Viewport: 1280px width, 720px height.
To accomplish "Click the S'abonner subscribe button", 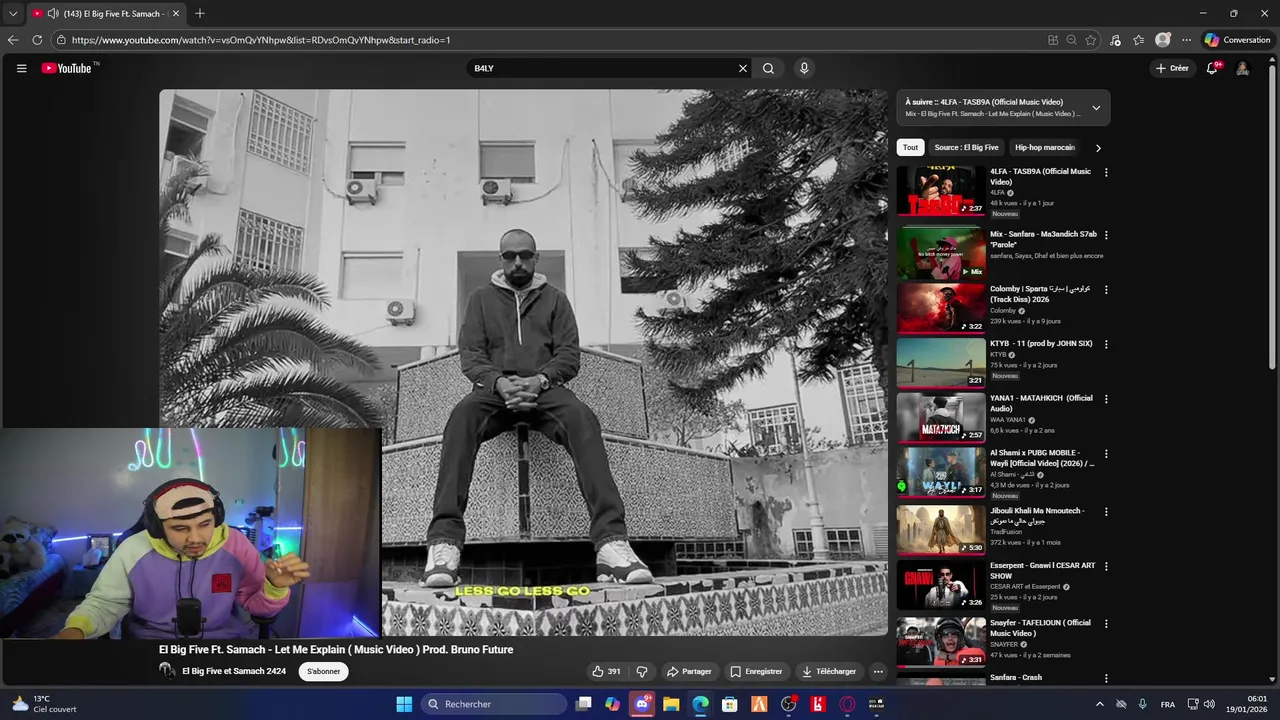I will click(323, 671).
